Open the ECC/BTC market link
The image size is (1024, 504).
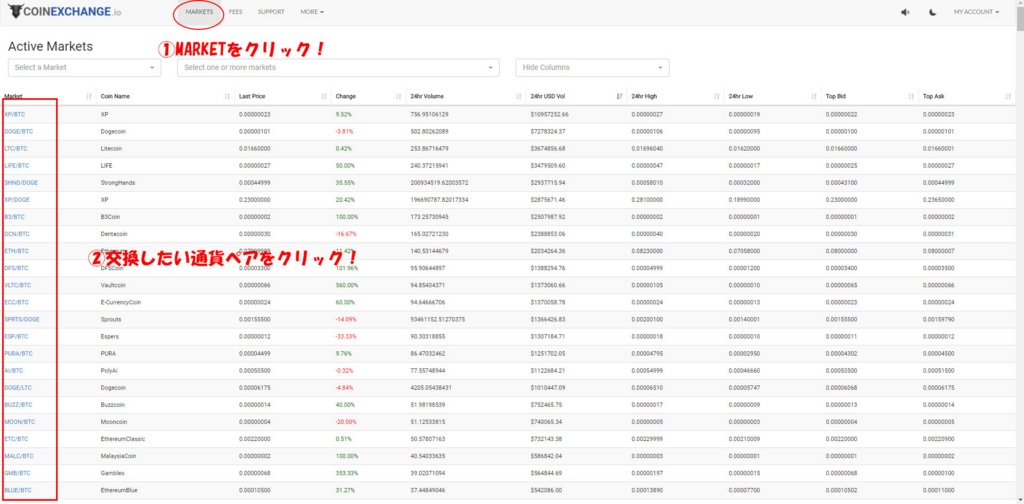point(16,302)
